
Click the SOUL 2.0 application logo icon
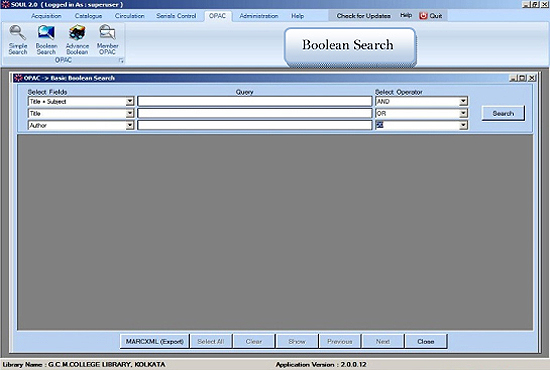[5, 5]
